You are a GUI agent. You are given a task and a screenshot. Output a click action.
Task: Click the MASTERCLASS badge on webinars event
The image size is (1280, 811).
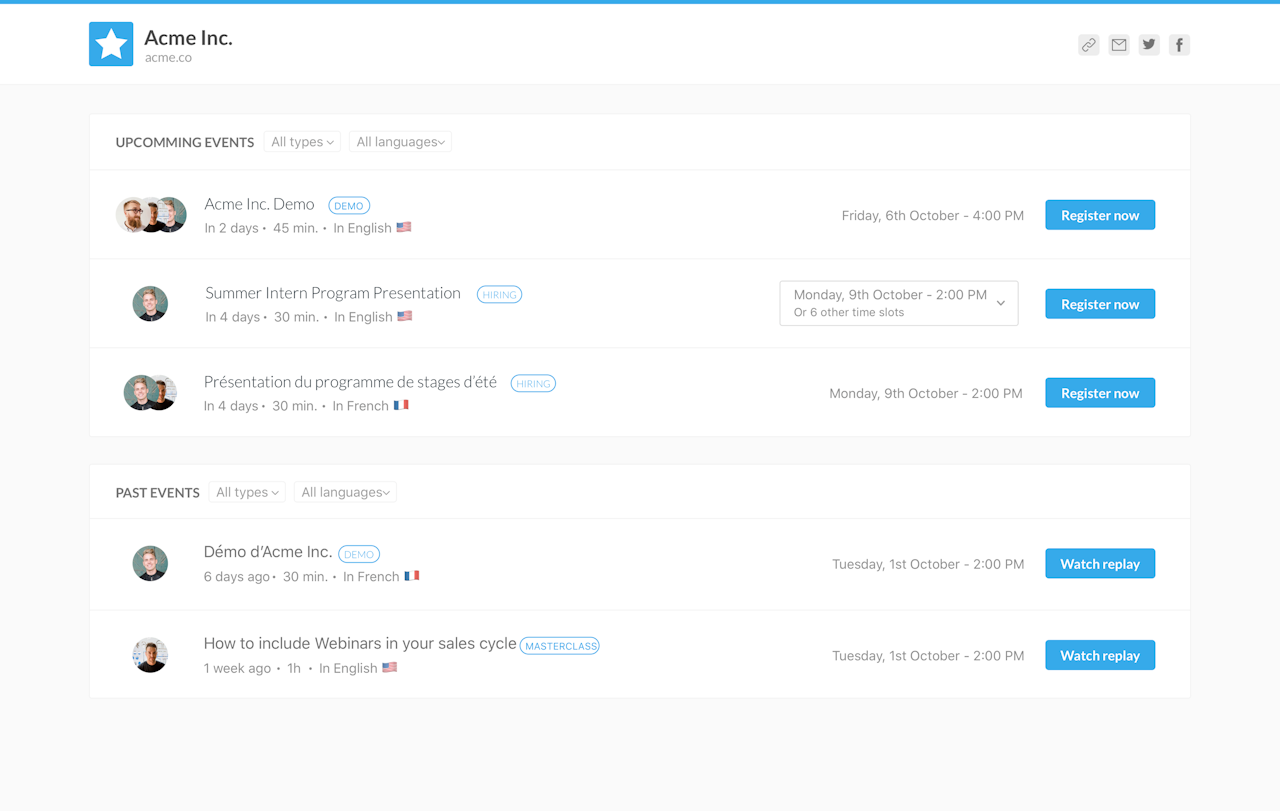tap(560, 646)
